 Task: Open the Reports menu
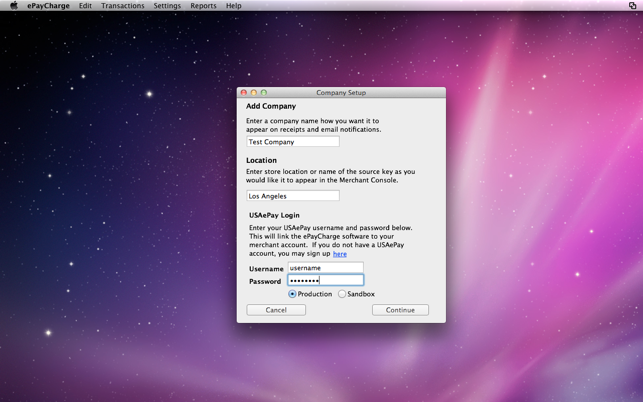(x=203, y=6)
